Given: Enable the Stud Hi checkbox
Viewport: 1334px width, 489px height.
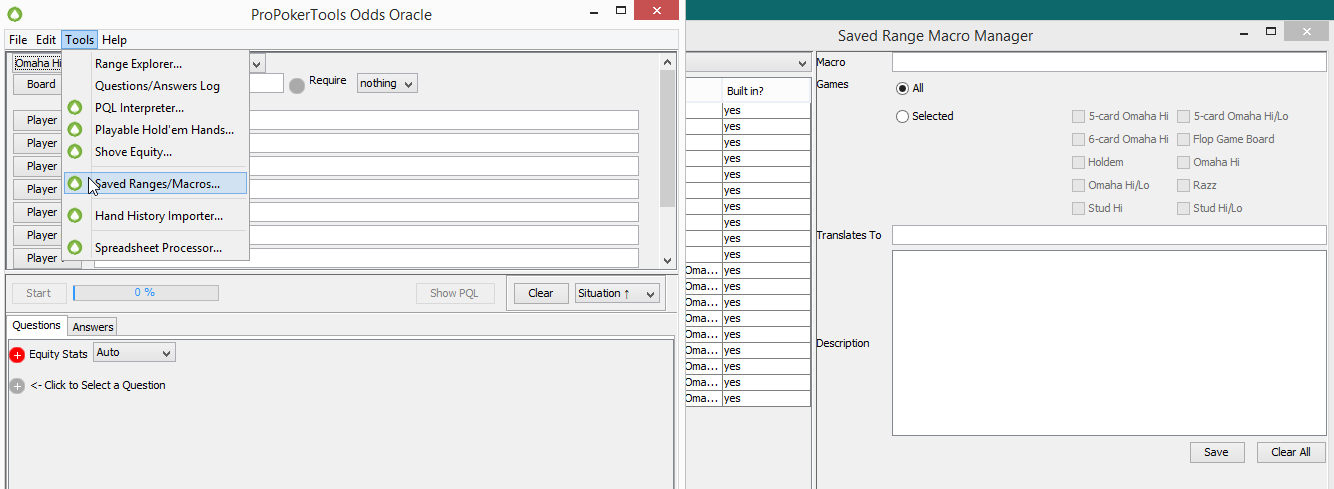Looking at the screenshot, I should (1078, 208).
